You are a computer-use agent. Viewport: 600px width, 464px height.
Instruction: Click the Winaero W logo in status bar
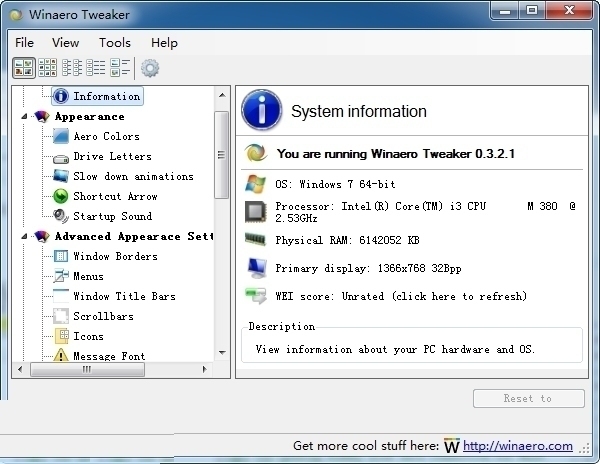point(452,446)
